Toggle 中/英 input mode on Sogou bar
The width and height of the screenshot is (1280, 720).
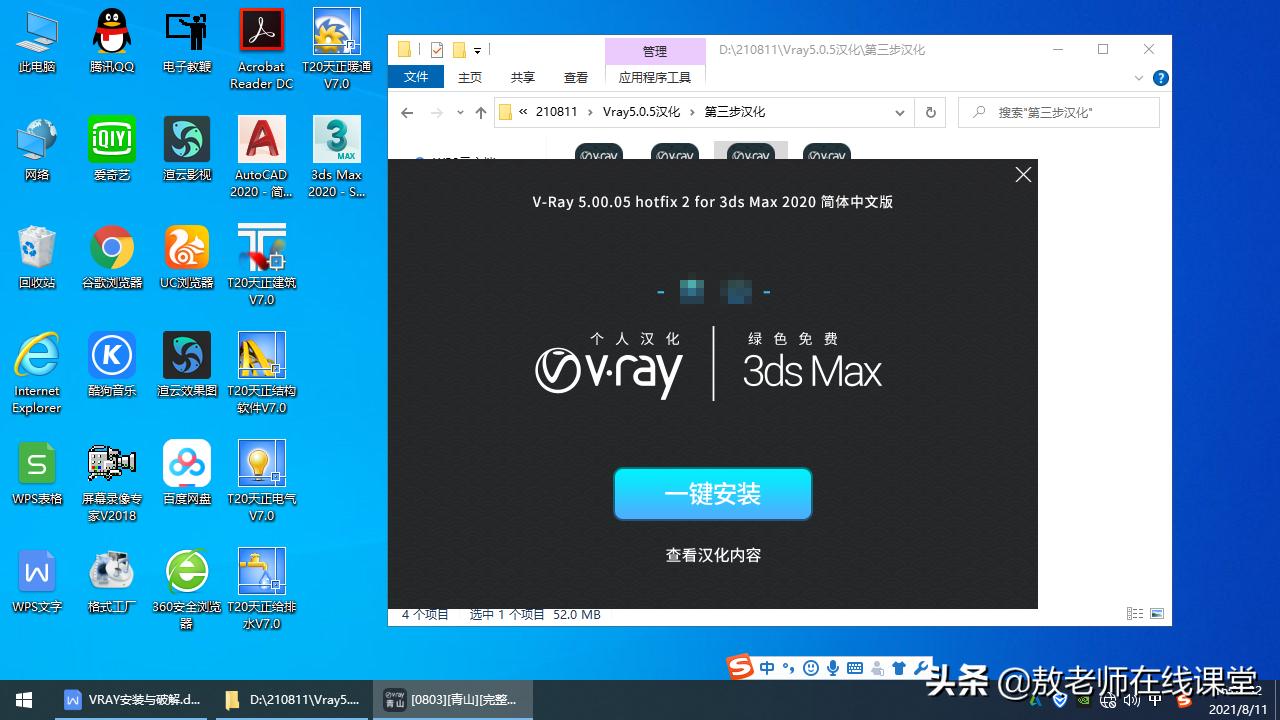click(766, 668)
